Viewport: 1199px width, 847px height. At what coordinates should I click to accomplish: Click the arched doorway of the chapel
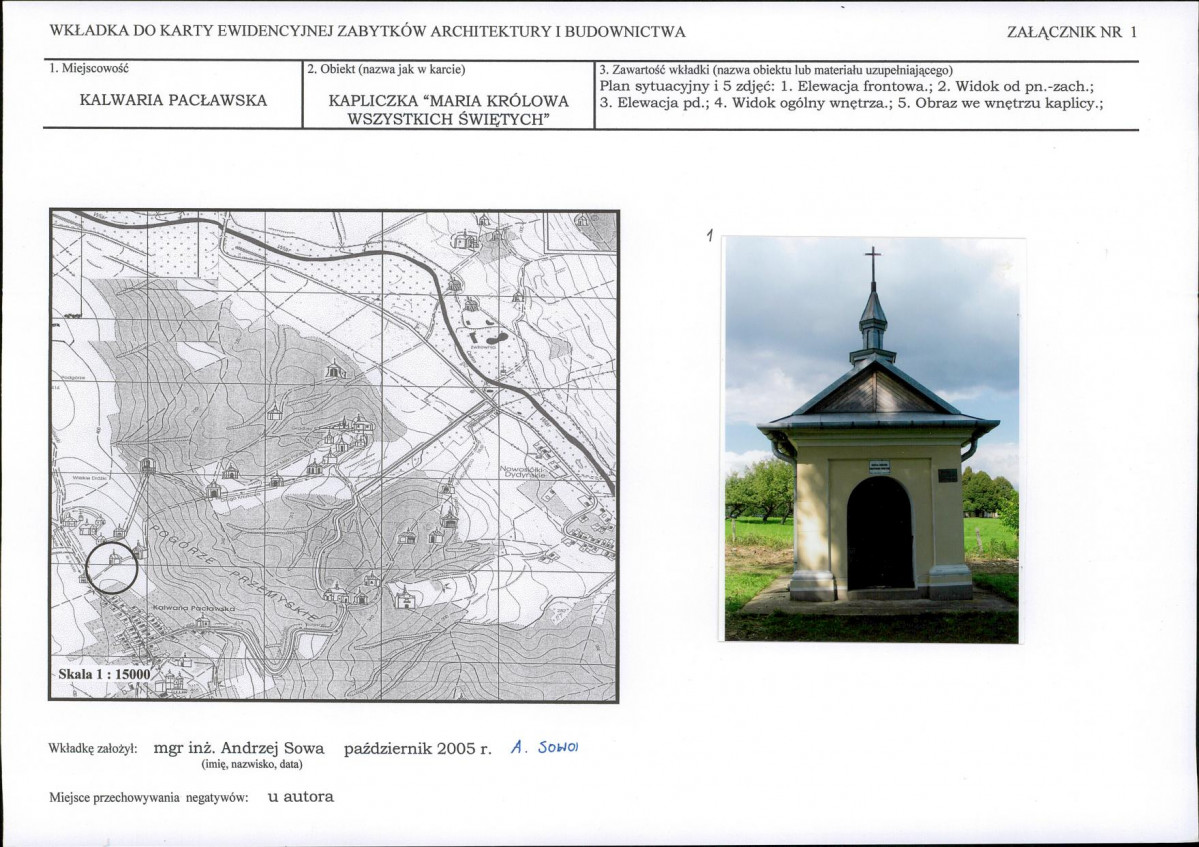[880, 533]
